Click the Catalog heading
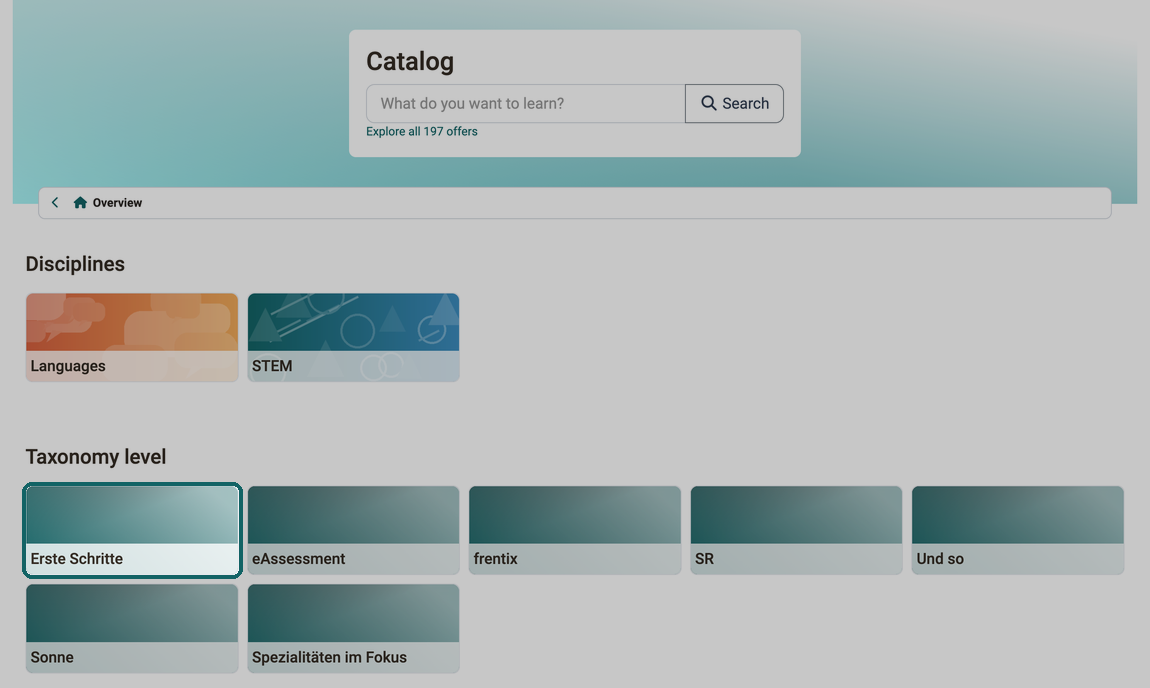 [x=410, y=62]
